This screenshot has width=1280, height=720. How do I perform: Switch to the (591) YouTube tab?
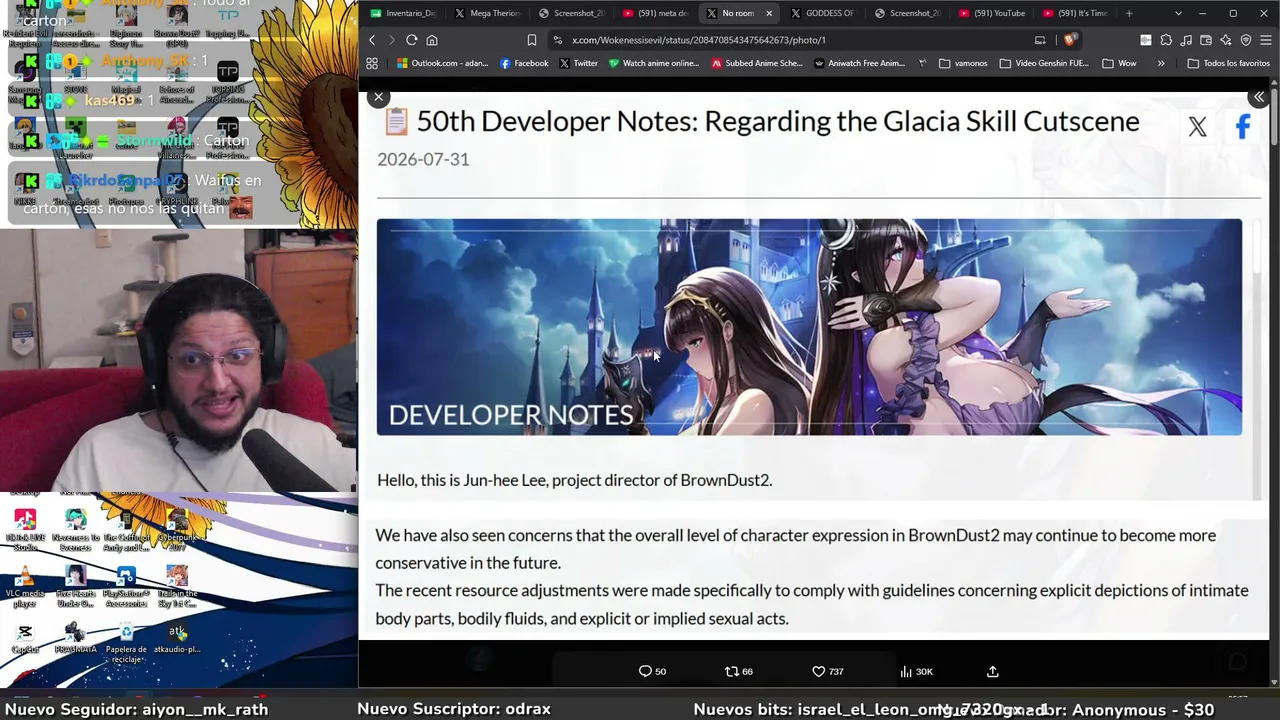[x=992, y=13]
